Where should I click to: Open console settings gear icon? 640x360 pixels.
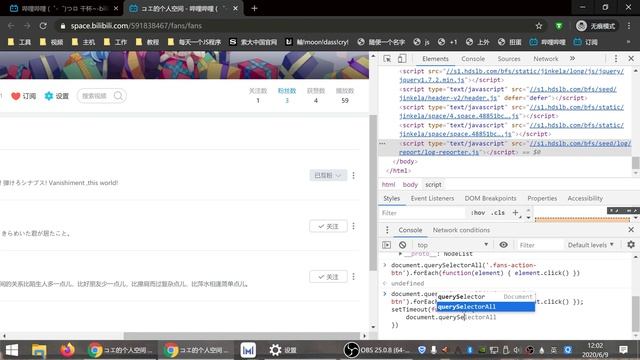[631, 244]
